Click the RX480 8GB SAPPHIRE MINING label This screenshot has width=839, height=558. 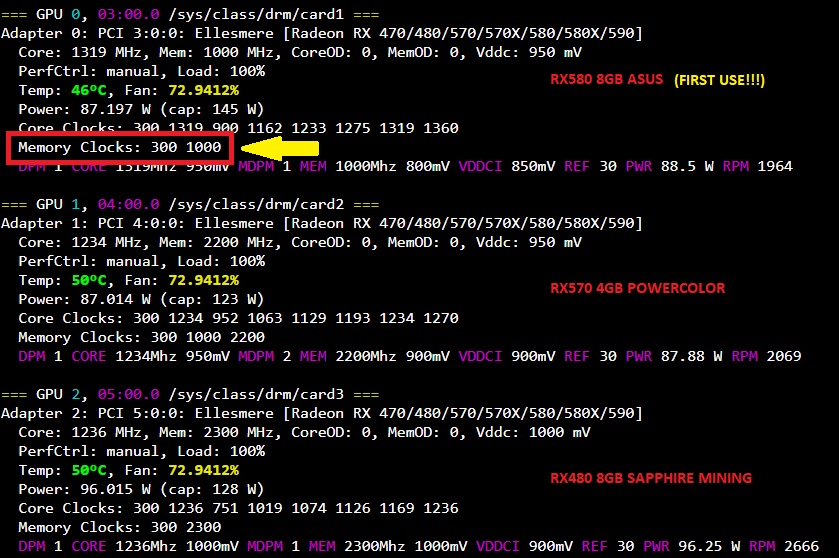(x=651, y=478)
